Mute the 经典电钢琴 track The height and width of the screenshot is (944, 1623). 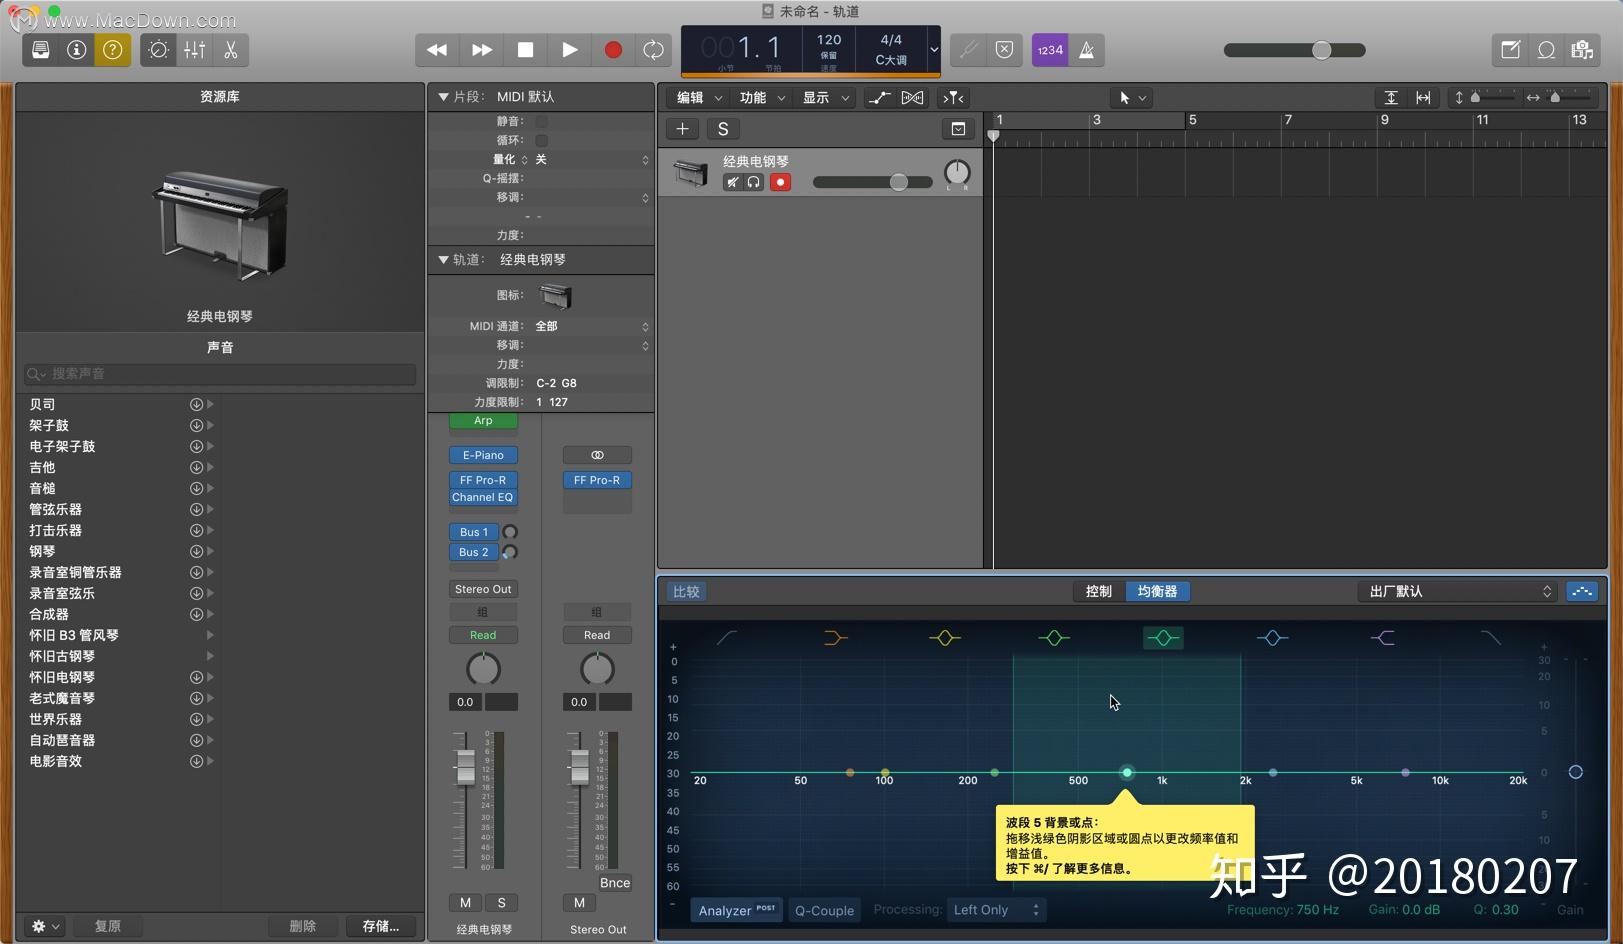733,182
